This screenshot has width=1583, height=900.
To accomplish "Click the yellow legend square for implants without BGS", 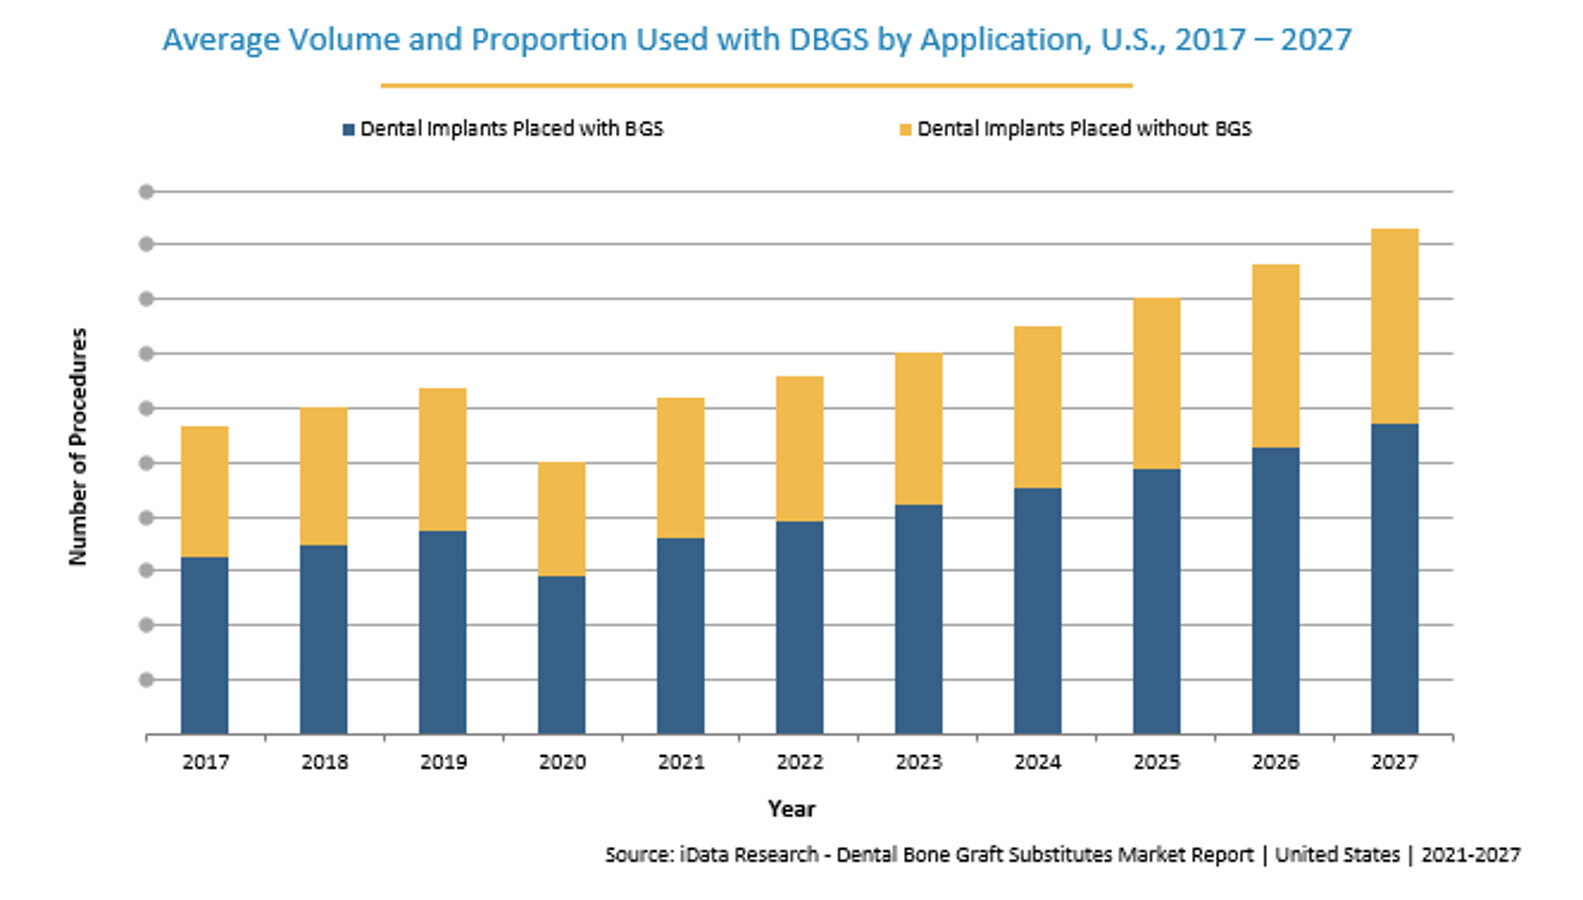I will 905,130.
